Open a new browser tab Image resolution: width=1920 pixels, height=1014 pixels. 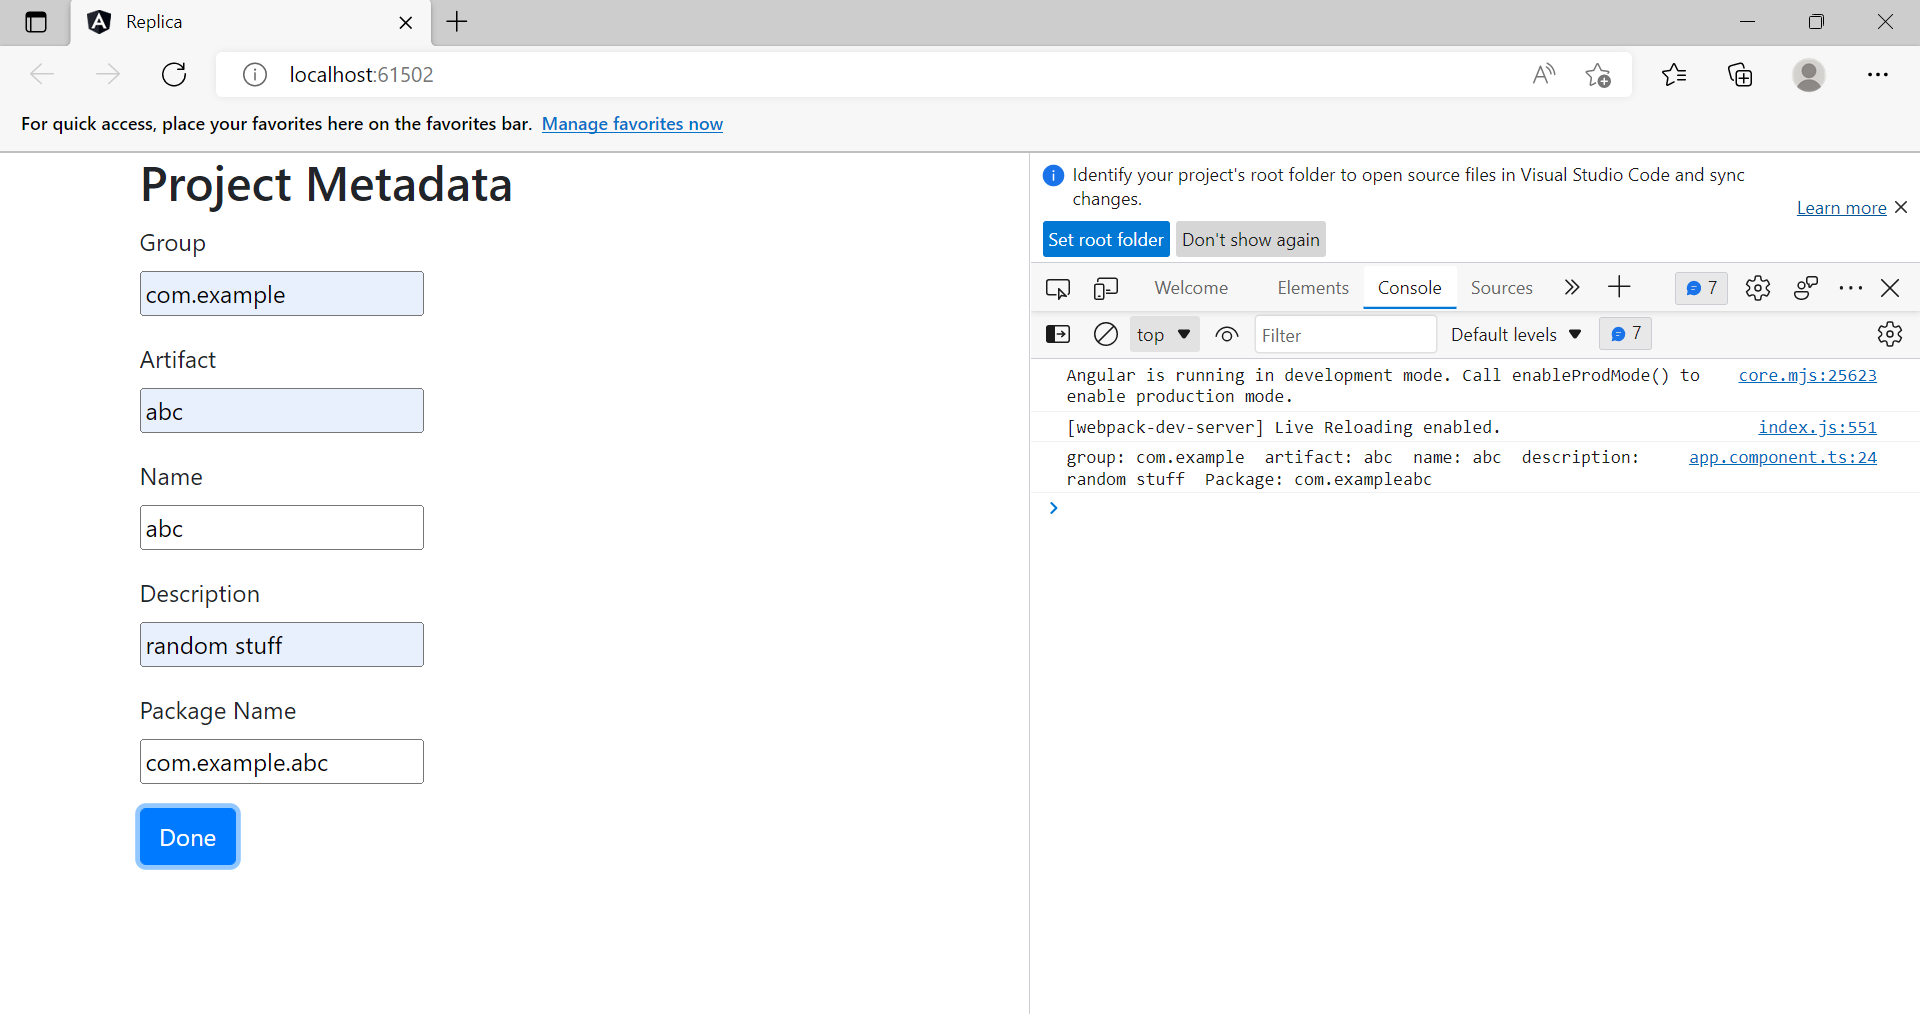[x=457, y=22]
